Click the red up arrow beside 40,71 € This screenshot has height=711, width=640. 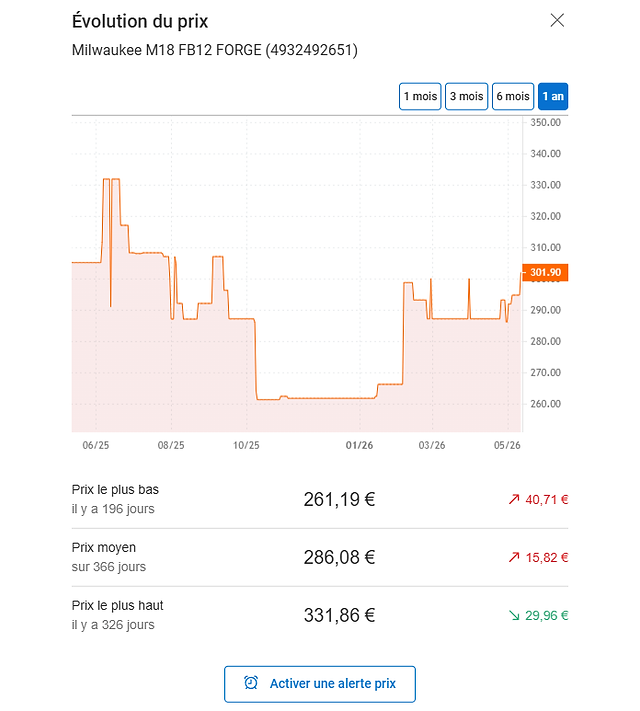coord(514,499)
